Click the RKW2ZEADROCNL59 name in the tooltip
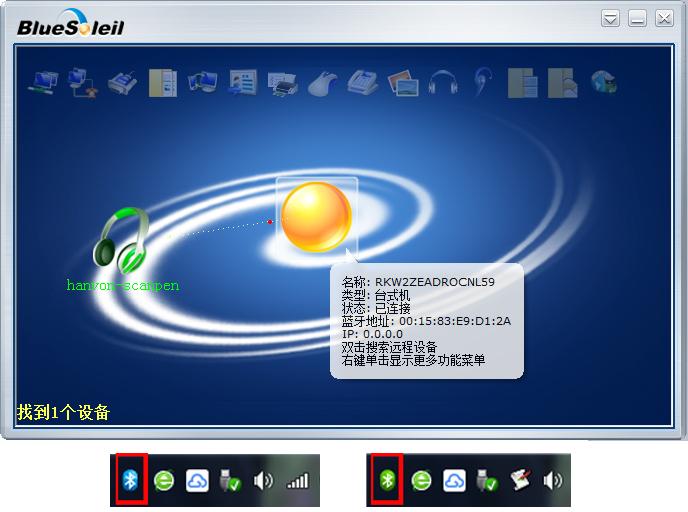 [x=435, y=282]
